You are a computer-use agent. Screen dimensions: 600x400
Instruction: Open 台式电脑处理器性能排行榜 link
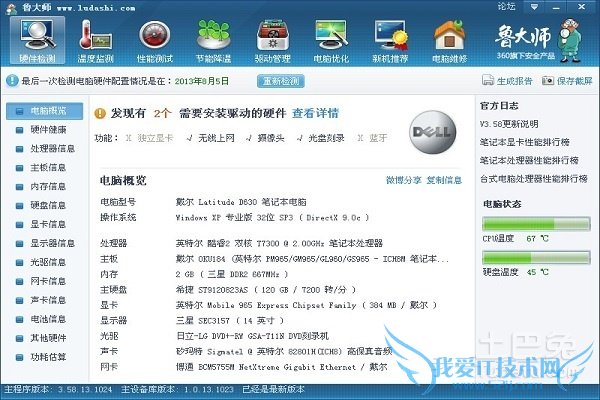click(x=534, y=179)
